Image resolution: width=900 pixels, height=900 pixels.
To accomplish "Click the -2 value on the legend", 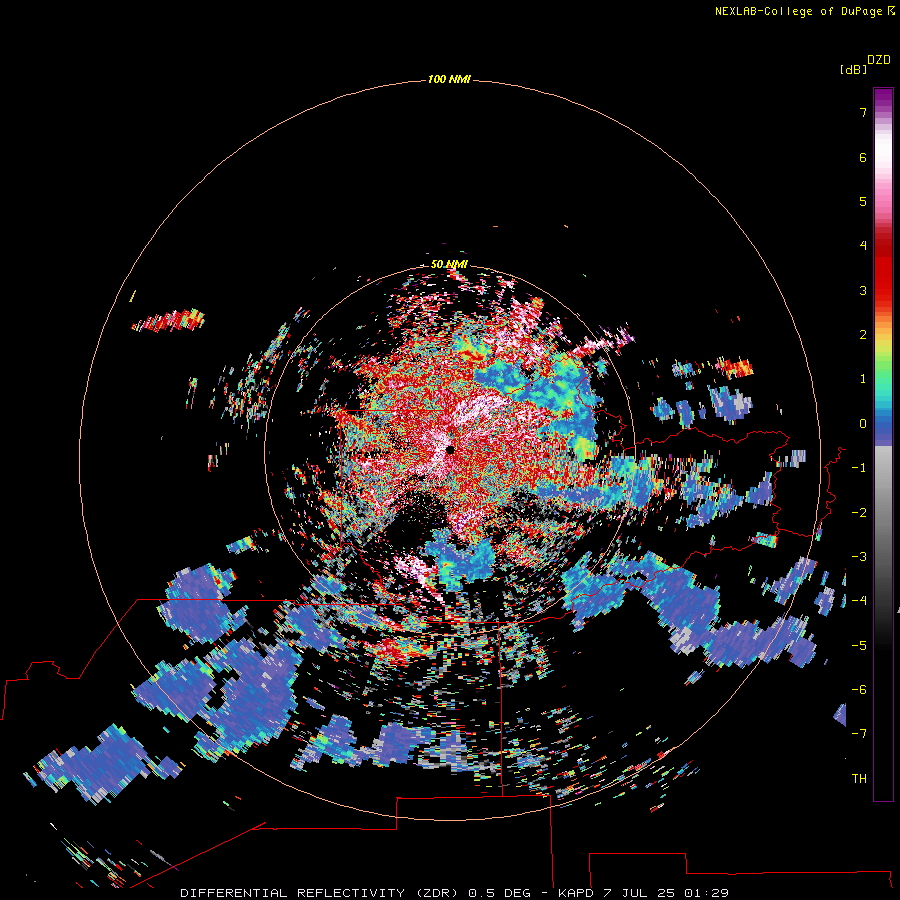I will pyautogui.click(x=859, y=513).
